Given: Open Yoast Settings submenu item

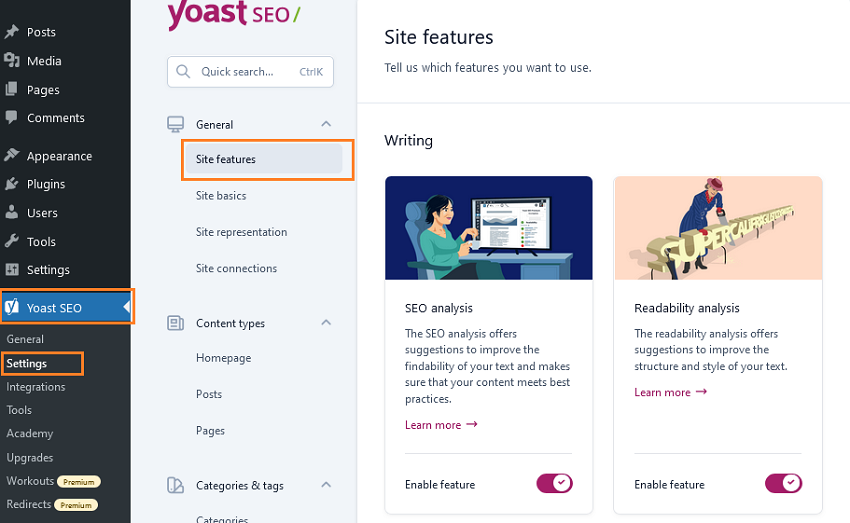Looking at the screenshot, I should 27,364.
